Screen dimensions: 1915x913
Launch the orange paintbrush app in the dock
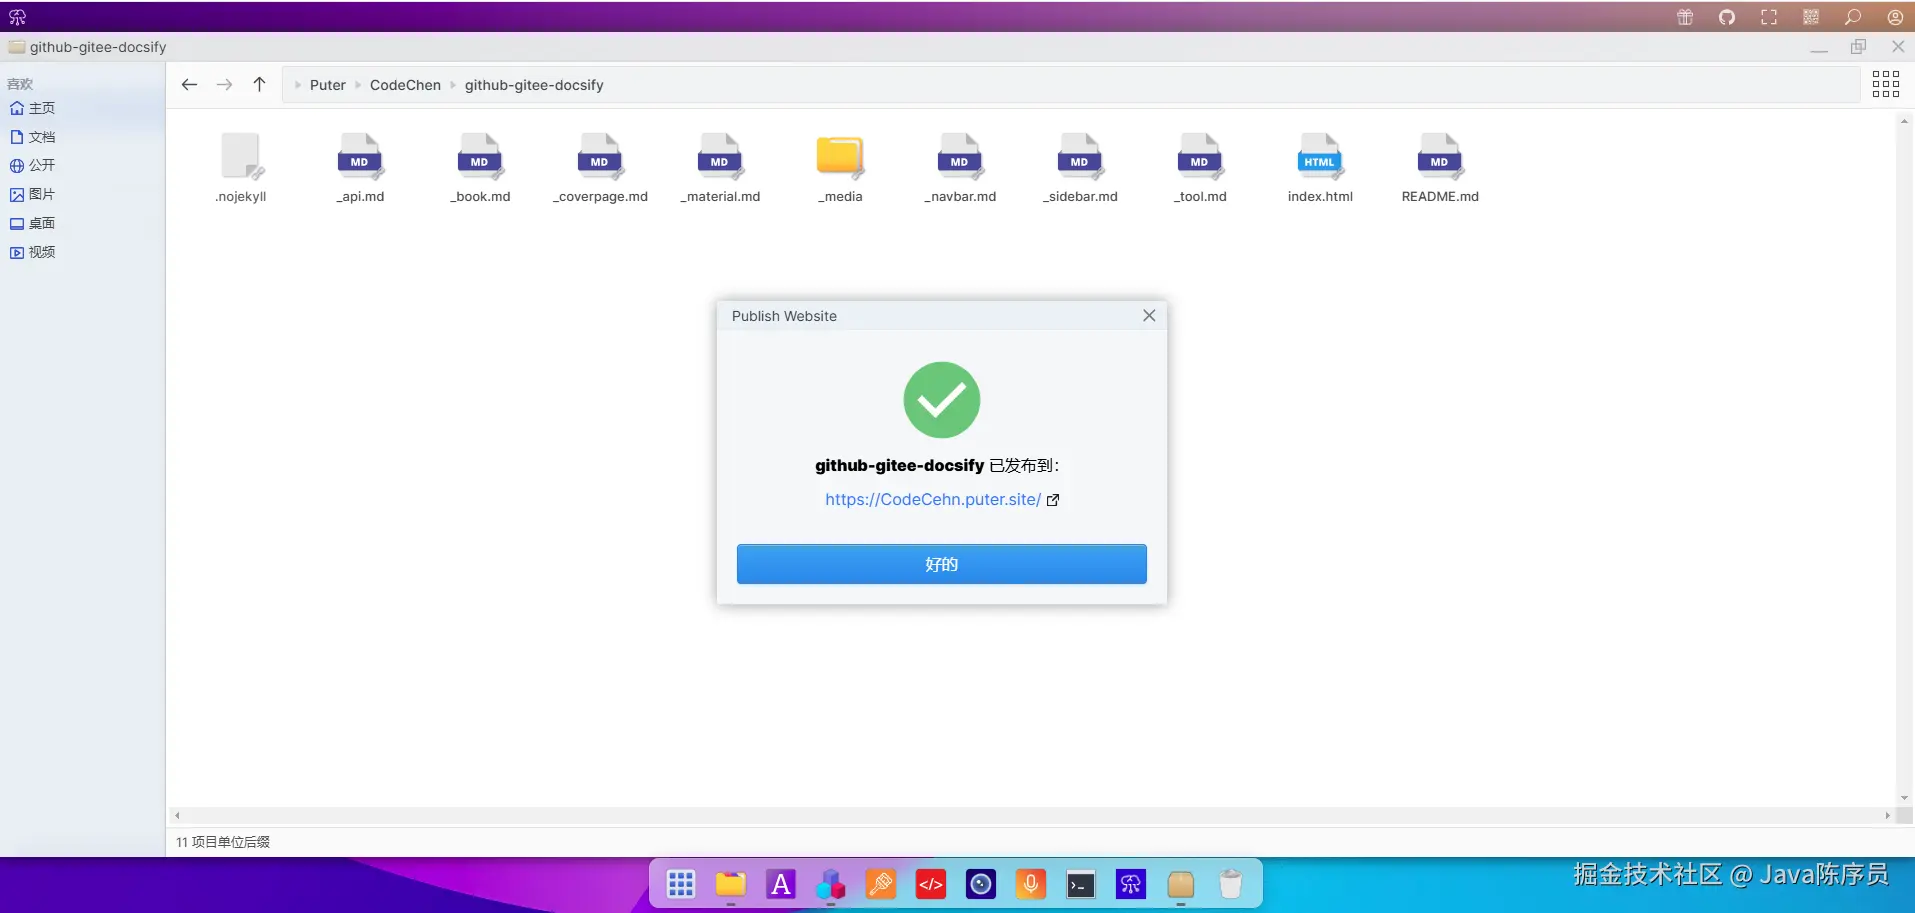[x=881, y=884]
